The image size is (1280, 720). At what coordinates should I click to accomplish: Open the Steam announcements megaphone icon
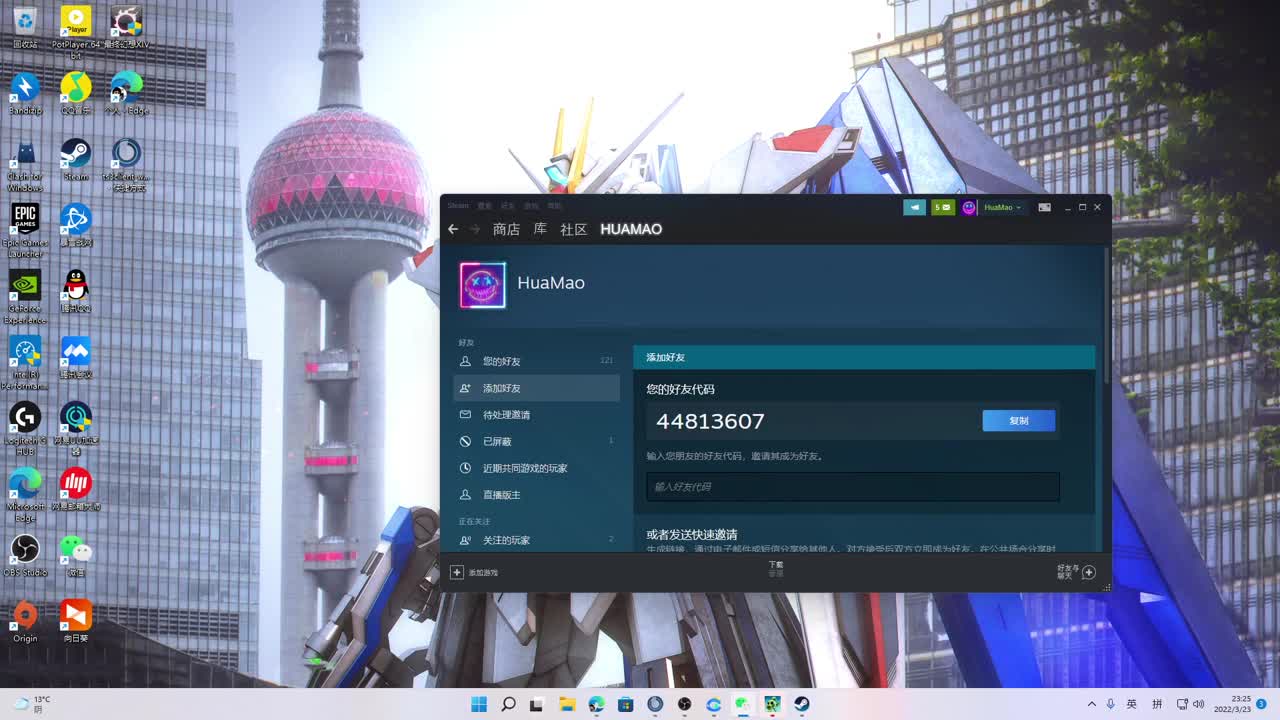914,207
